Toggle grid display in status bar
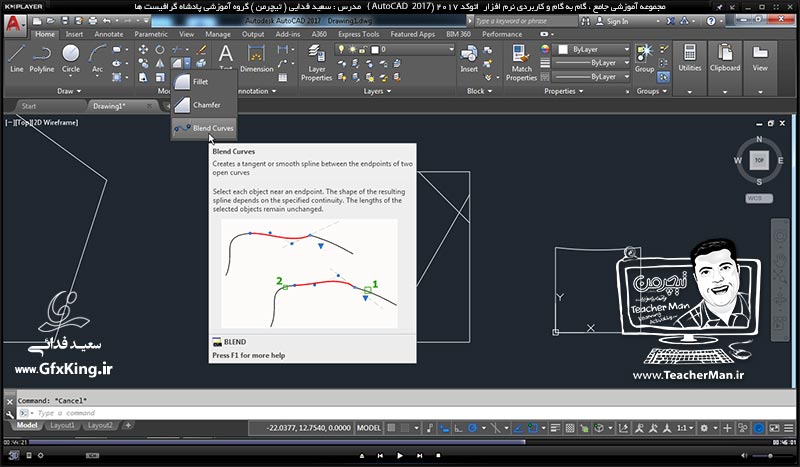Image resolution: width=800 pixels, height=467 pixels. pyautogui.click(x=391, y=428)
